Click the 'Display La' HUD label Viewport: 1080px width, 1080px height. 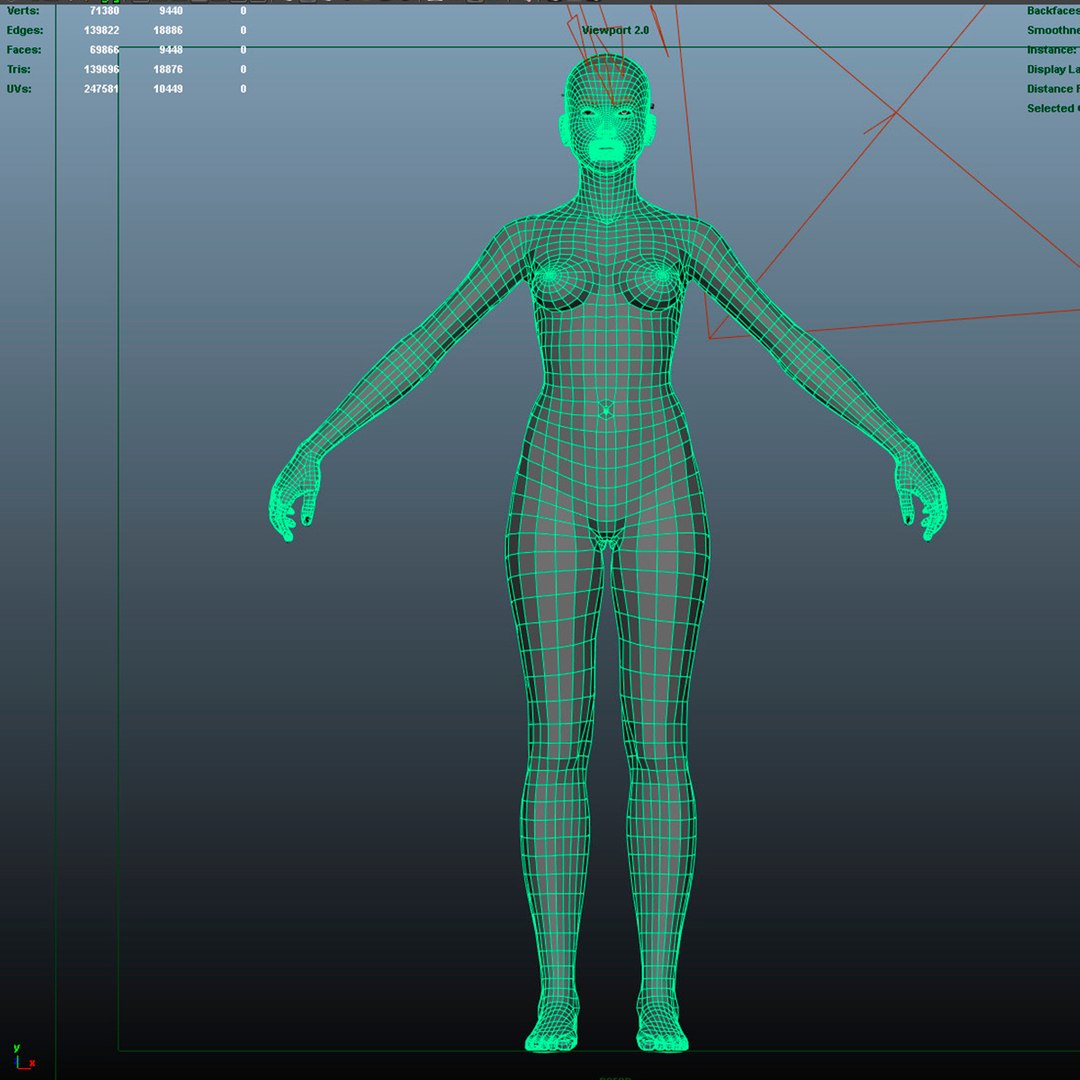click(1053, 69)
